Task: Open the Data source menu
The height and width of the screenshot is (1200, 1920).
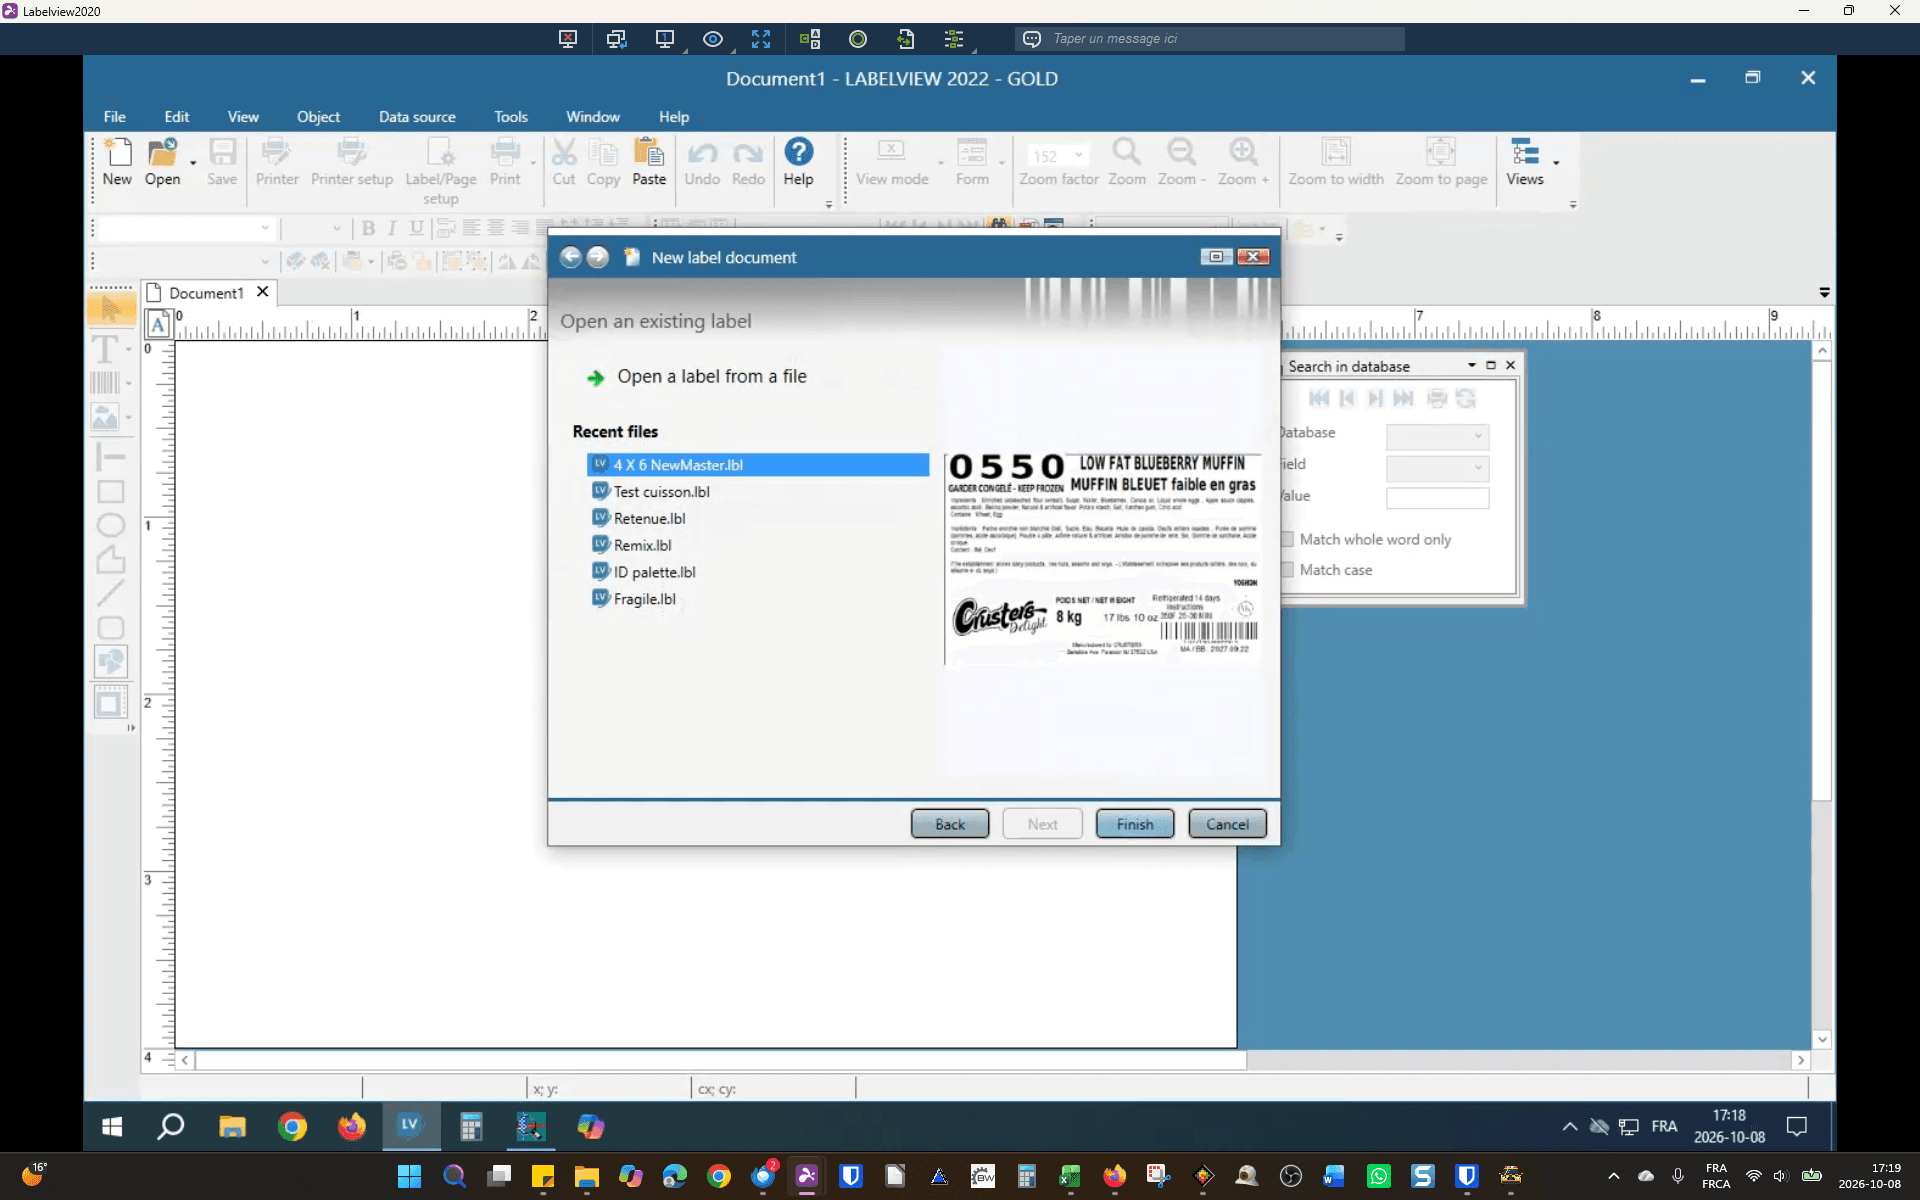Action: [417, 117]
